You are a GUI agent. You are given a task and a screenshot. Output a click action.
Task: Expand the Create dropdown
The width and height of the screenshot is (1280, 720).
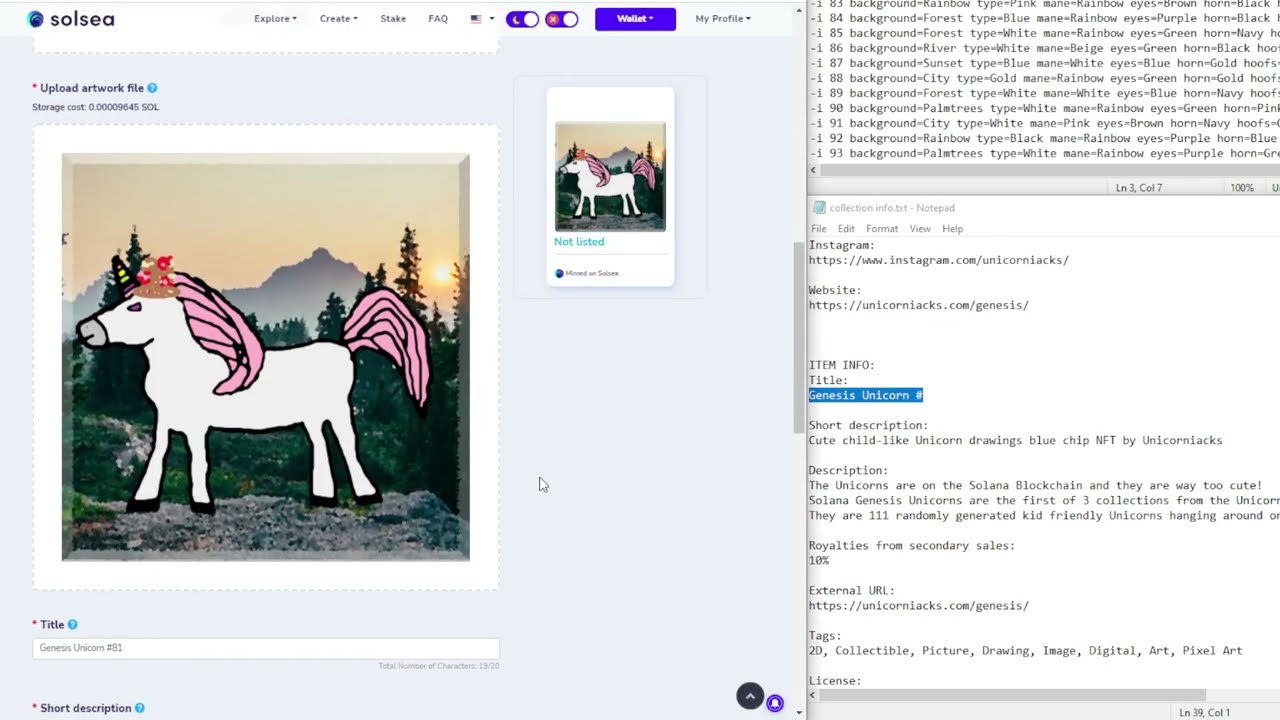pyautogui.click(x=338, y=19)
